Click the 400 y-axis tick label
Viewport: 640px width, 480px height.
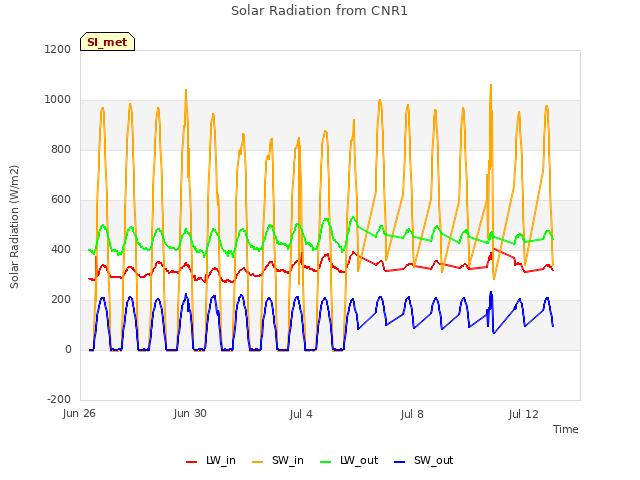pyautogui.click(x=61, y=249)
